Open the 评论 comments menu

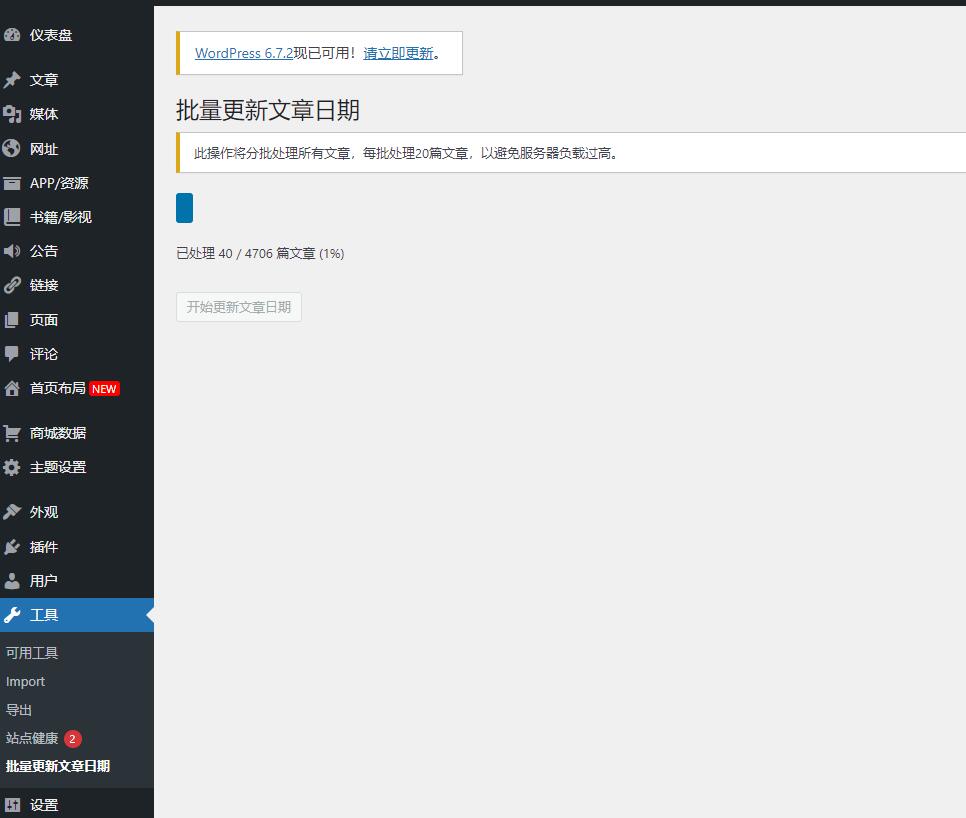point(44,354)
